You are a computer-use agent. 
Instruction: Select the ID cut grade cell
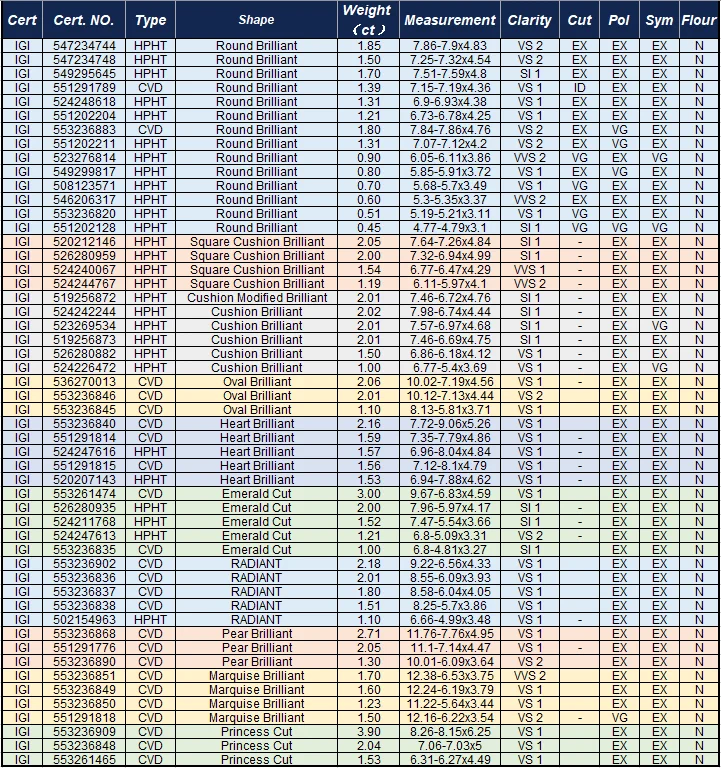[x=579, y=88]
